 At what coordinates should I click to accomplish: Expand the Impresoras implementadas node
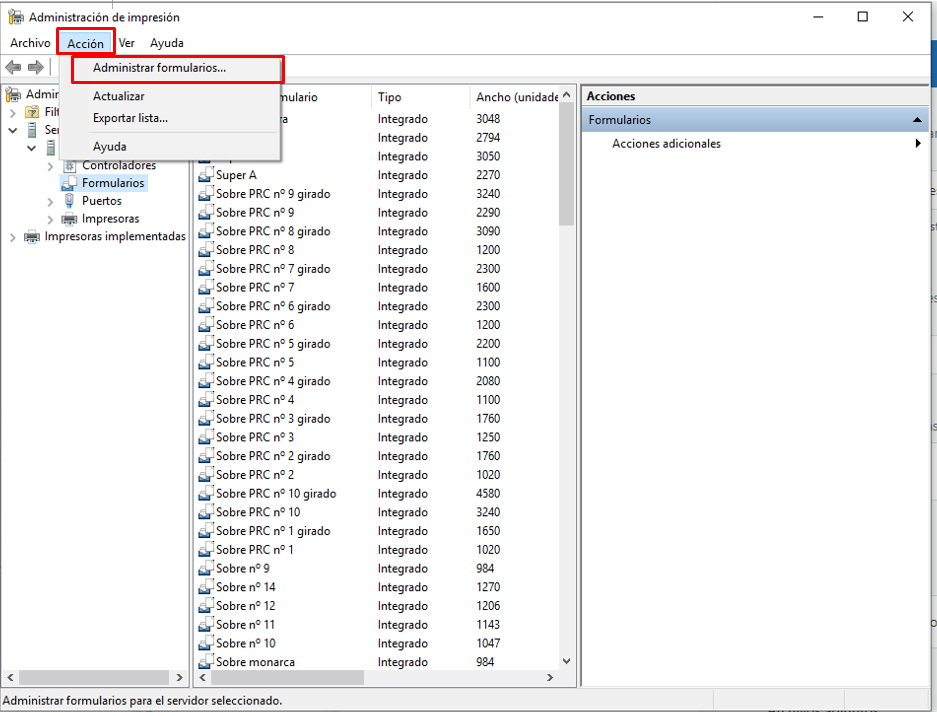point(13,237)
